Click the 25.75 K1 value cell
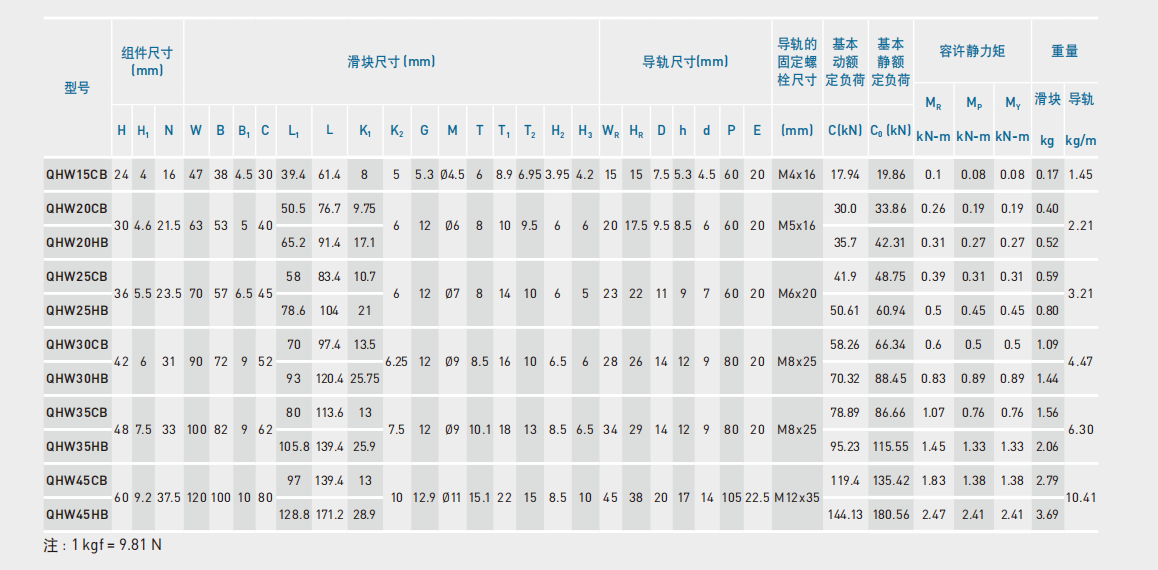Image resolution: width=1158 pixels, height=570 pixels. click(x=365, y=379)
